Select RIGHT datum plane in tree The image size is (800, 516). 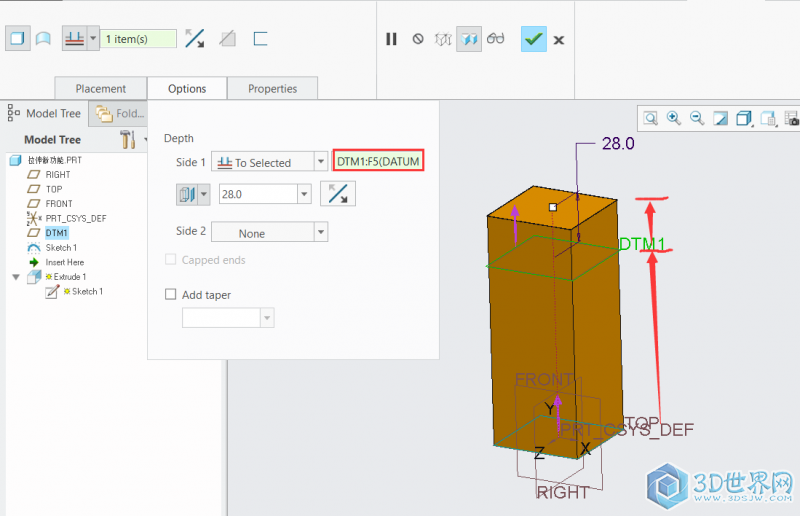pos(49,175)
